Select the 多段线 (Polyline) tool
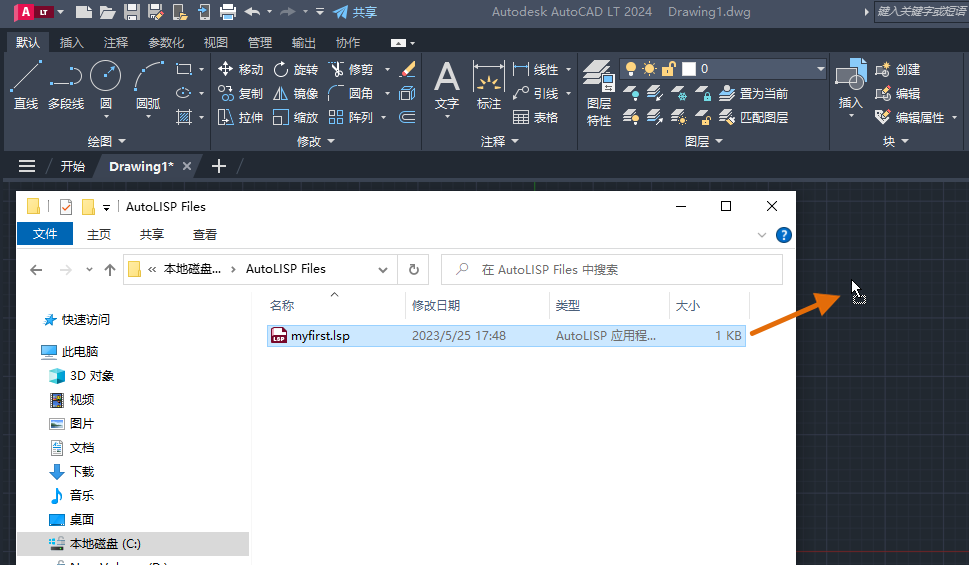The image size is (969, 565). pyautogui.click(x=66, y=85)
